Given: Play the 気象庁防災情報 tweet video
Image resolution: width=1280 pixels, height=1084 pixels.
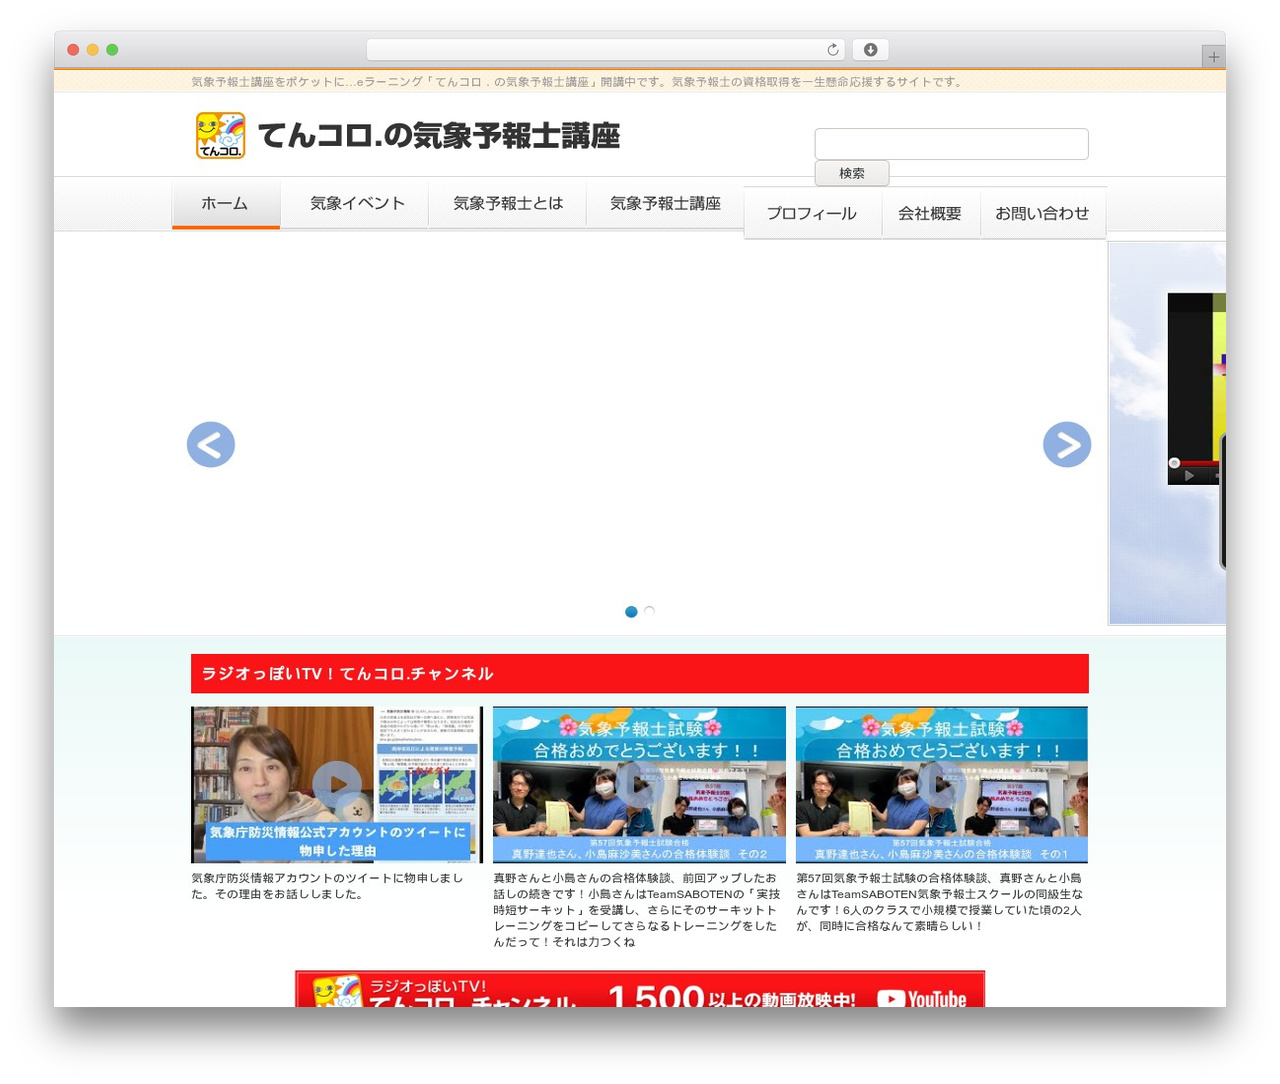Looking at the screenshot, I should pos(337,784).
